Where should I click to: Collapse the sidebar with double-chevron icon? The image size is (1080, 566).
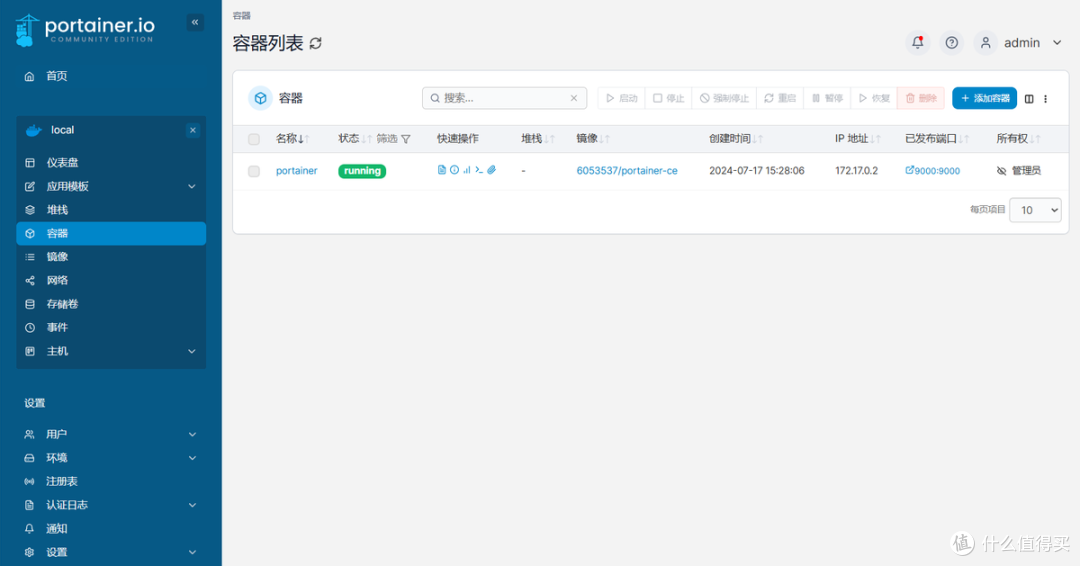(x=195, y=23)
